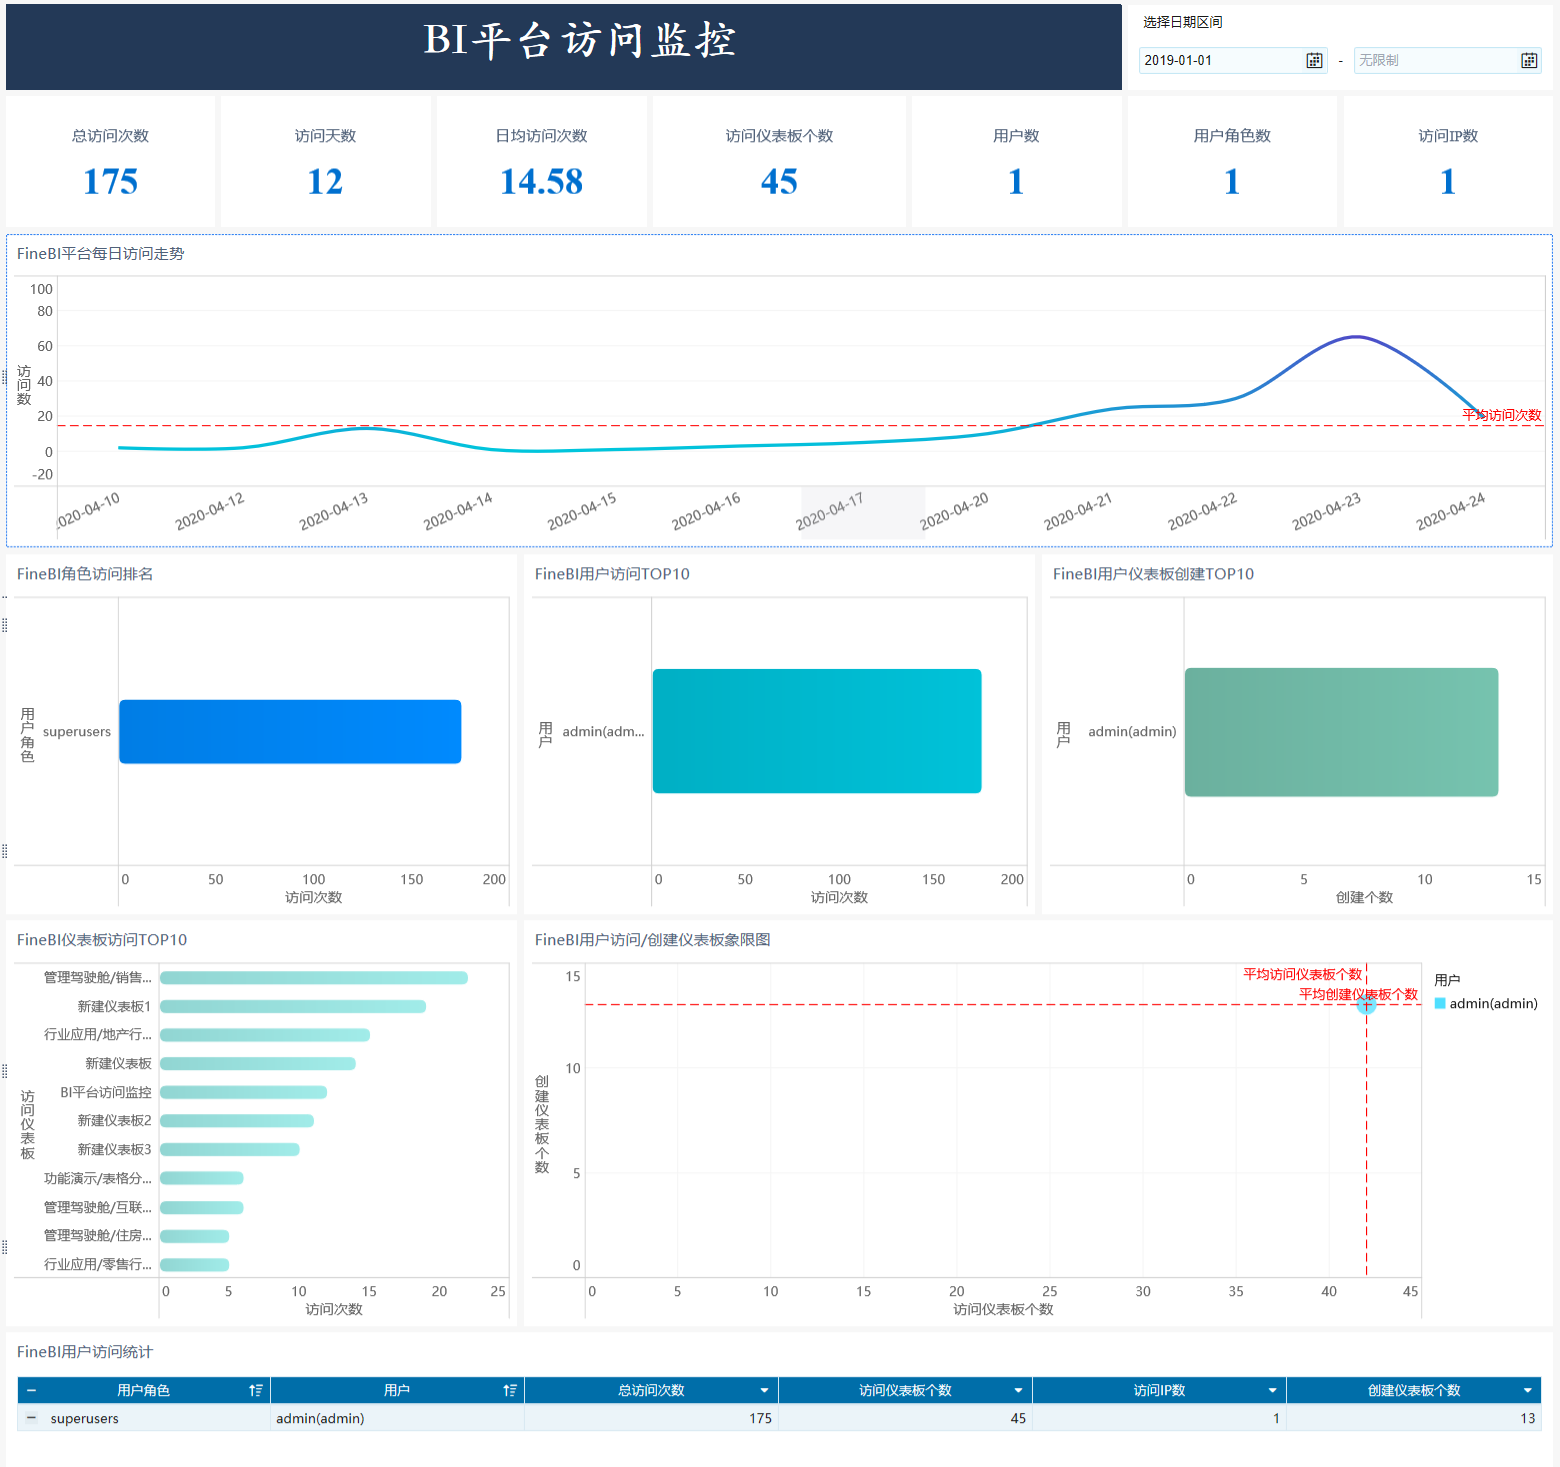Click the 访问IP数 KPI card label
Image resolution: width=1560 pixels, height=1467 pixels.
click(1448, 136)
